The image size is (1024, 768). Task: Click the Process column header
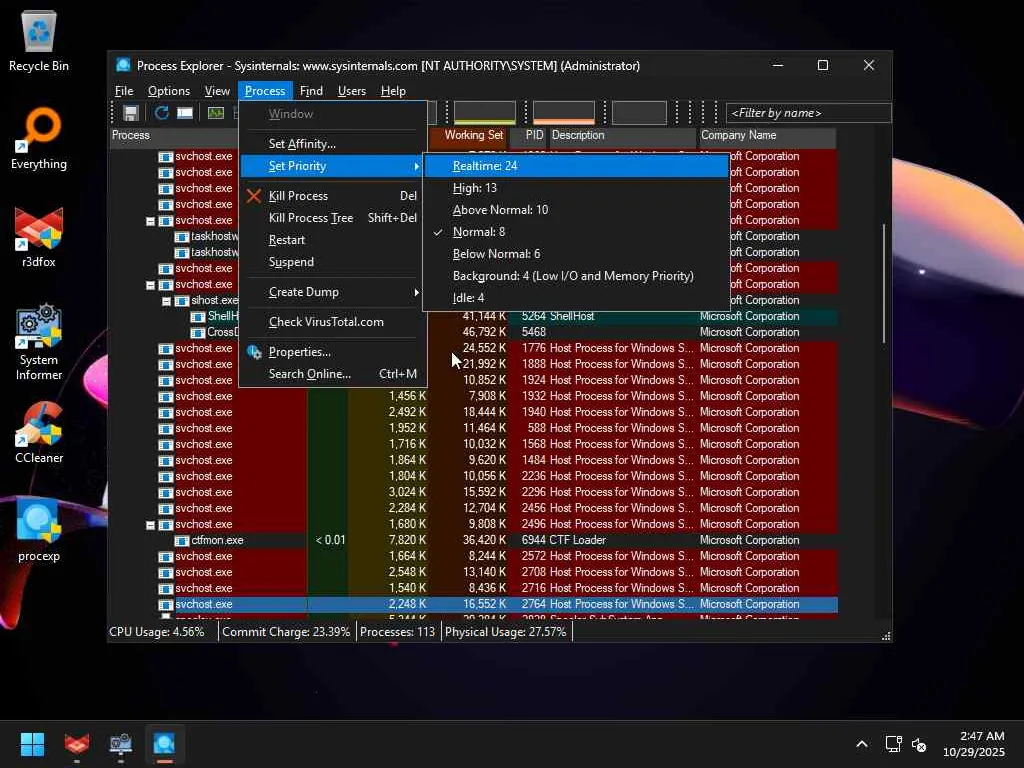coord(174,135)
